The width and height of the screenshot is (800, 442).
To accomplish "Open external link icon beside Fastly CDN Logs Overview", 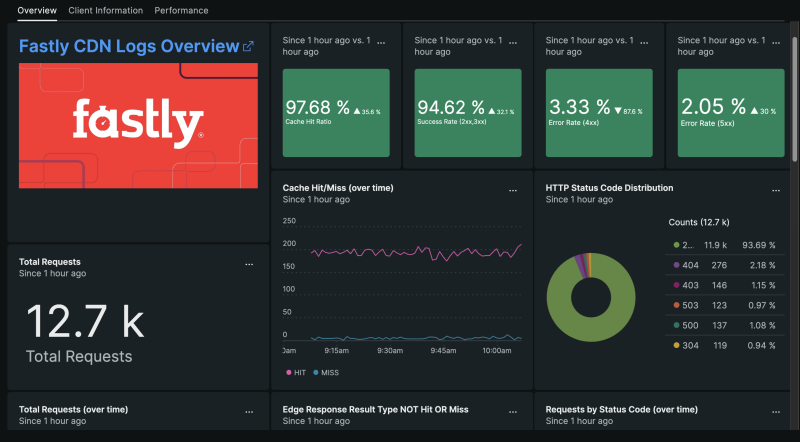I will click(x=248, y=46).
